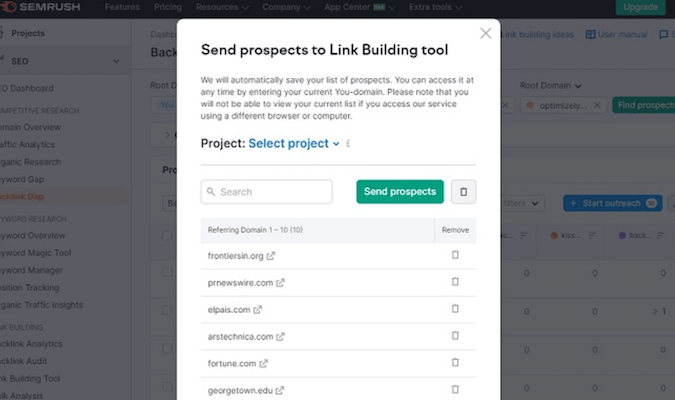The width and height of the screenshot is (675, 400).
Task: Click the green Upgrade button
Action: coord(640,7)
